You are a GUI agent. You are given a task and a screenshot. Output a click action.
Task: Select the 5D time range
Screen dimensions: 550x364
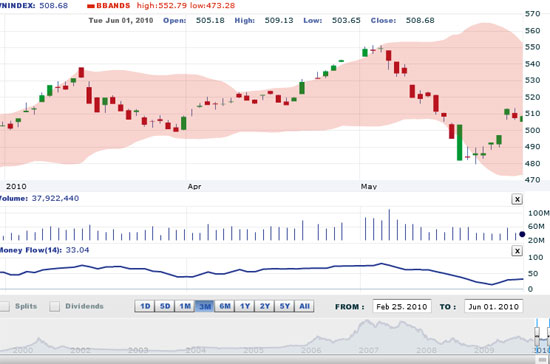click(x=165, y=306)
